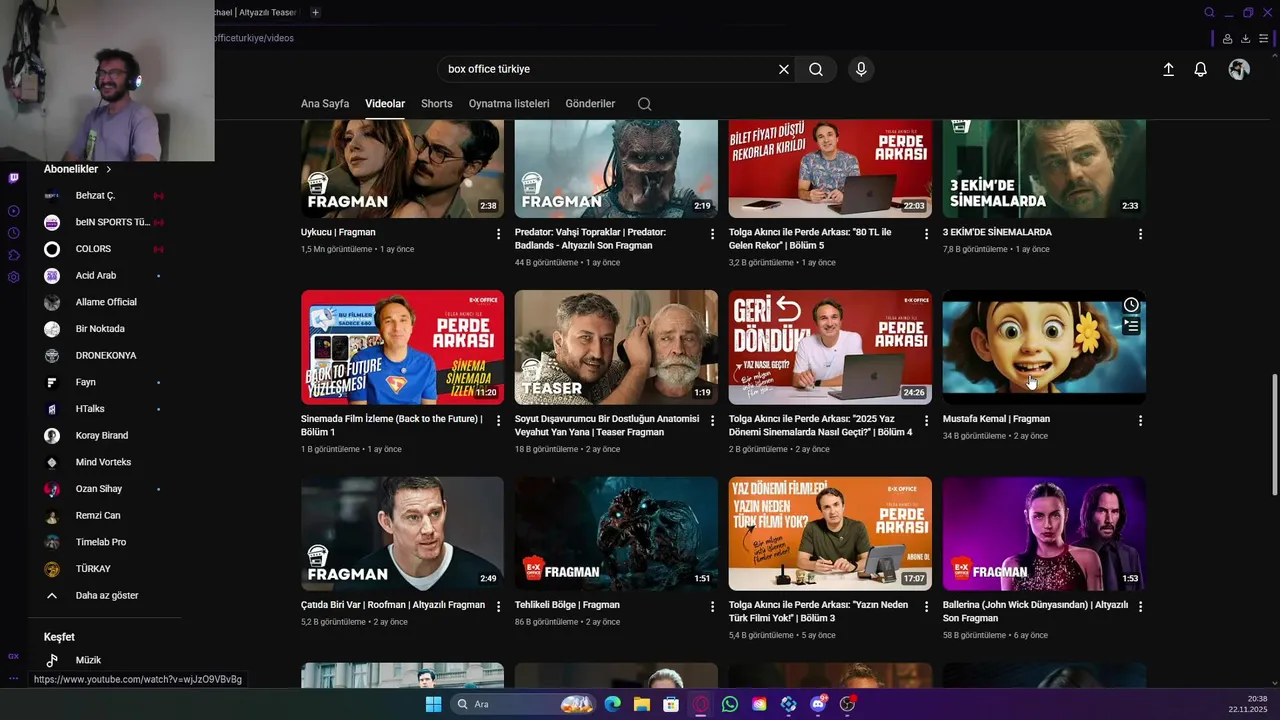Click the Ballerina Altyazılı Son Fragman title

coord(1035,611)
